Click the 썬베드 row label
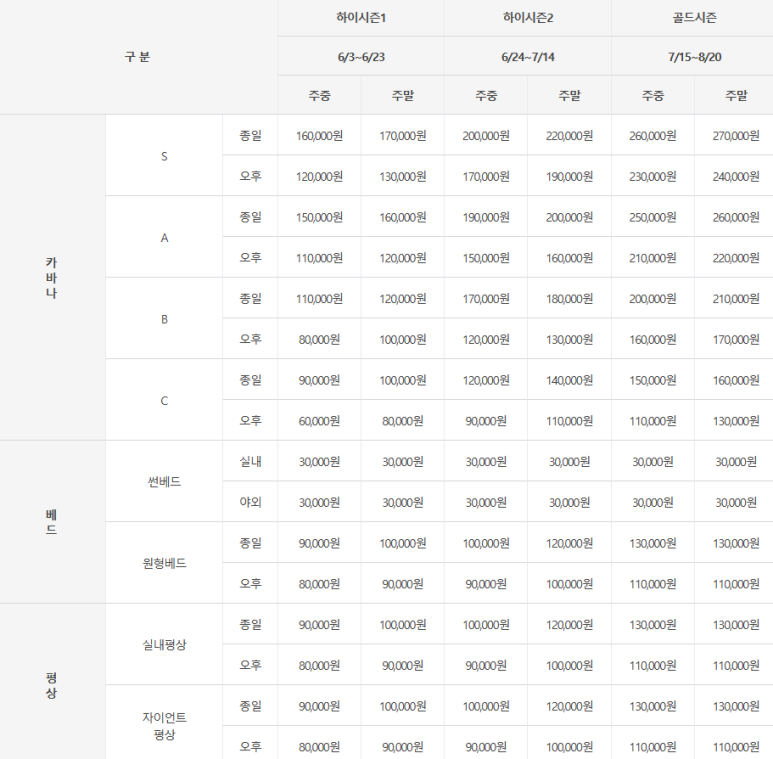 point(164,482)
